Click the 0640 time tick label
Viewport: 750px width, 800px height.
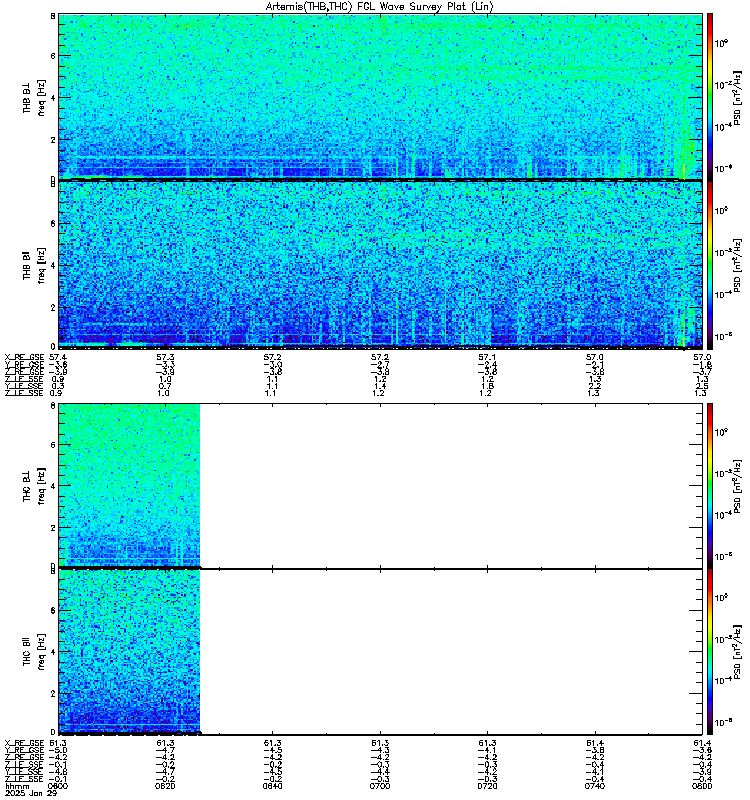(272, 786)
